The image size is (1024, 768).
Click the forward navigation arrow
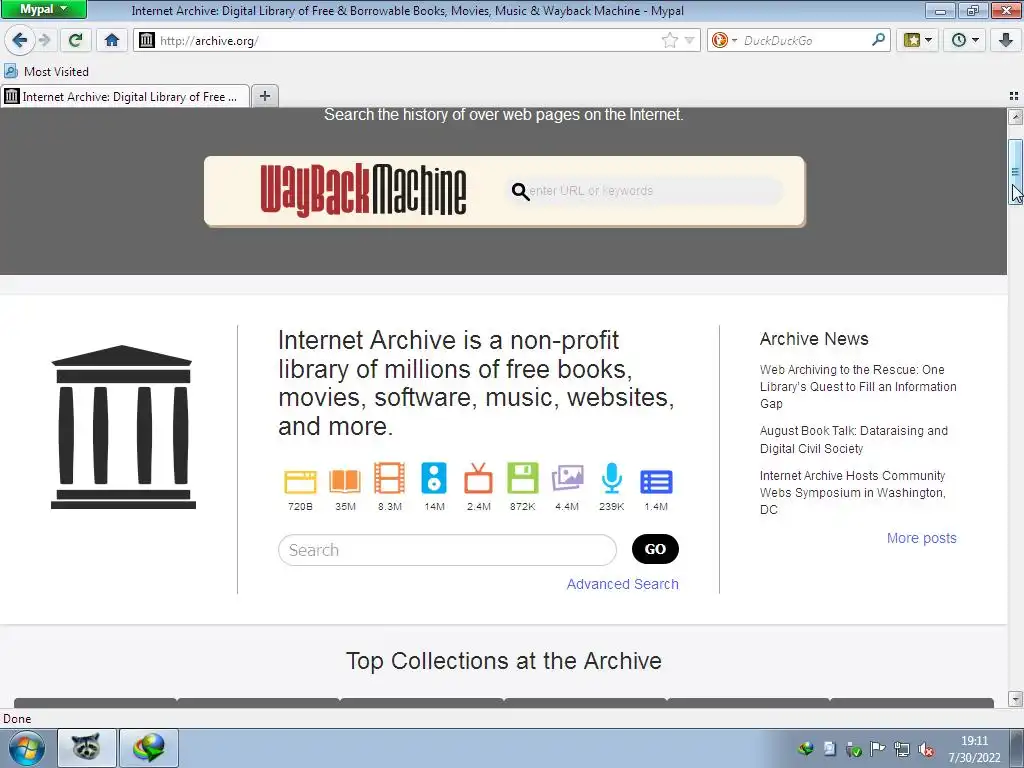45,40
